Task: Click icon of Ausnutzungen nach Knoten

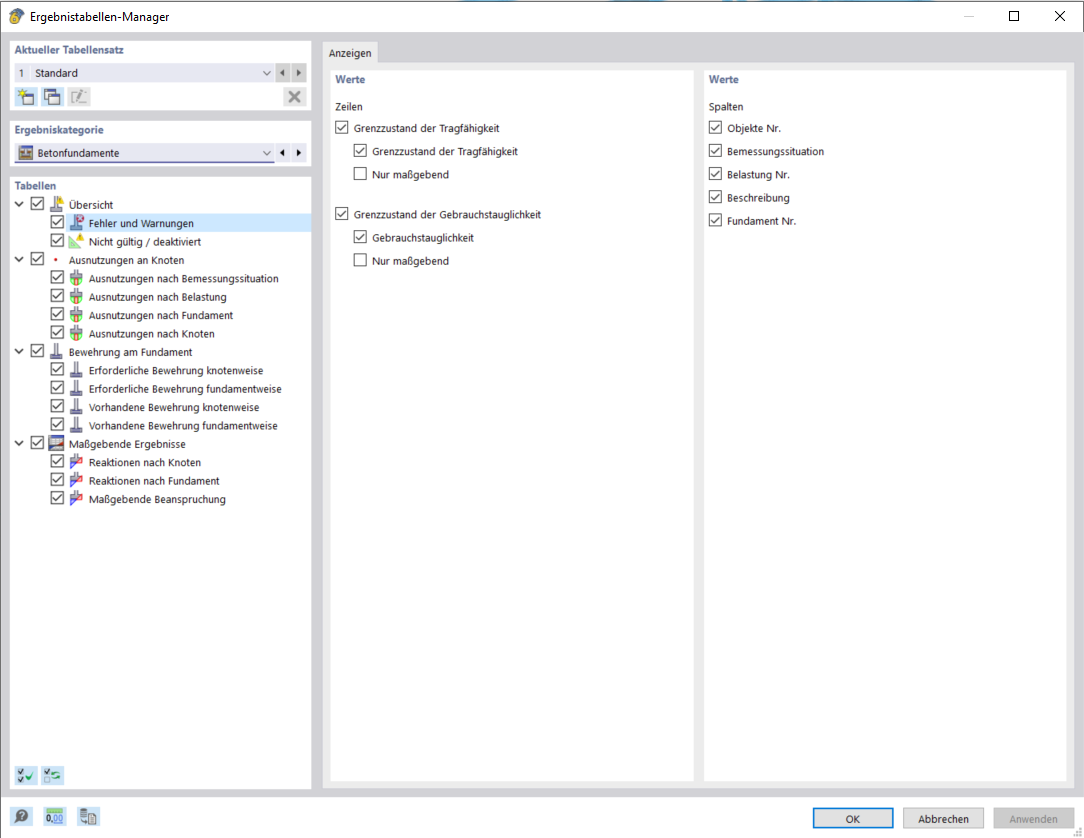Action: pyautogui.click(x=77, y=333)
